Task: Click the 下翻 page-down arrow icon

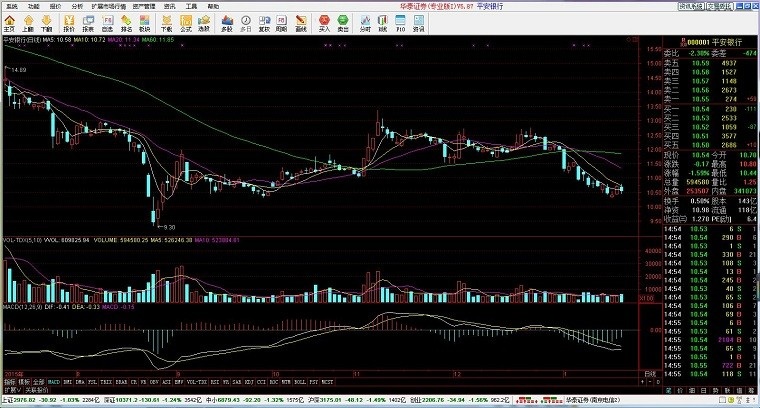Action: pos(47,23)
